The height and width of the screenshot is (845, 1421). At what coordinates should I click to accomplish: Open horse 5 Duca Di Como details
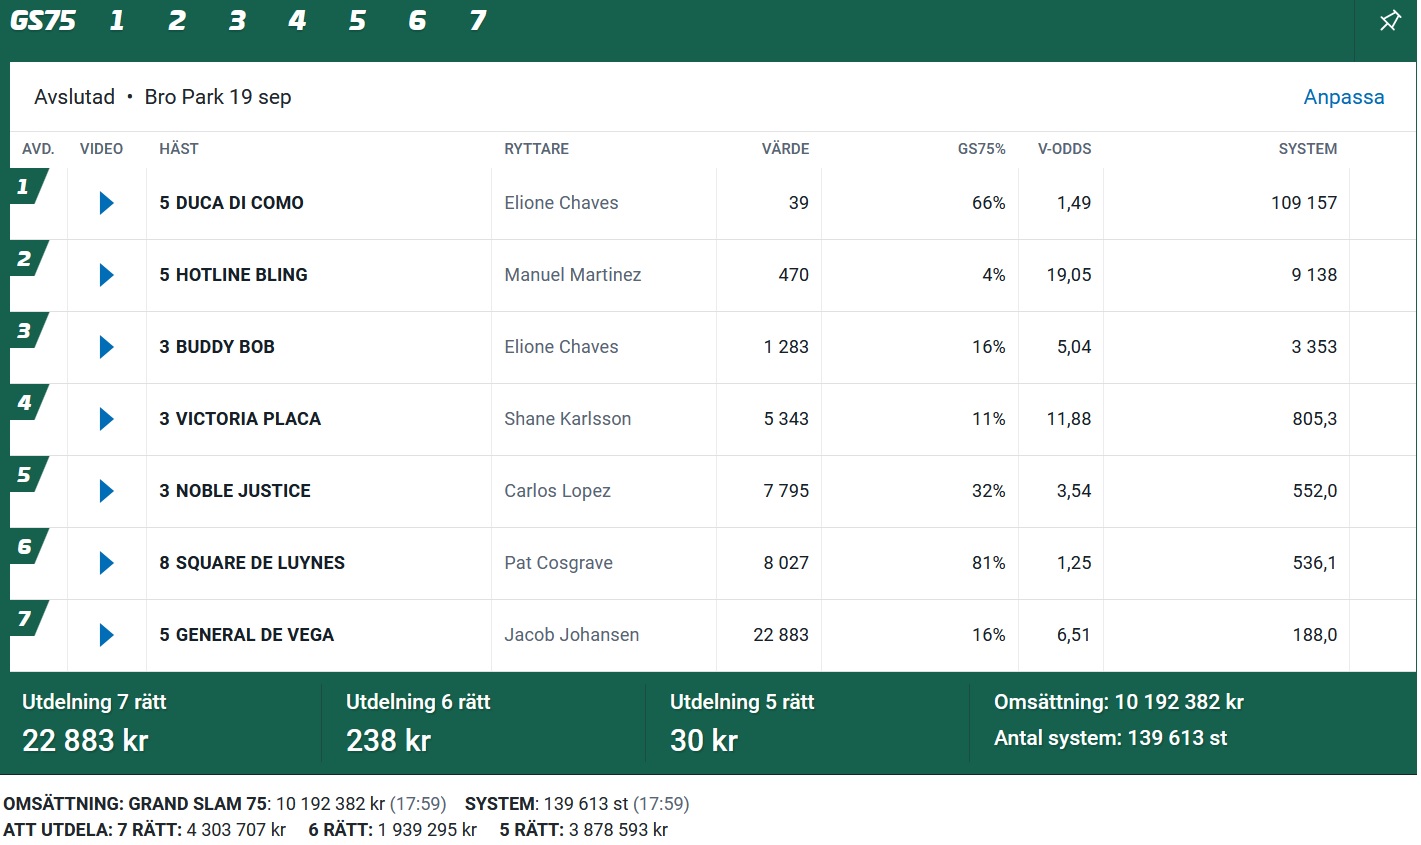click(231, 203)
